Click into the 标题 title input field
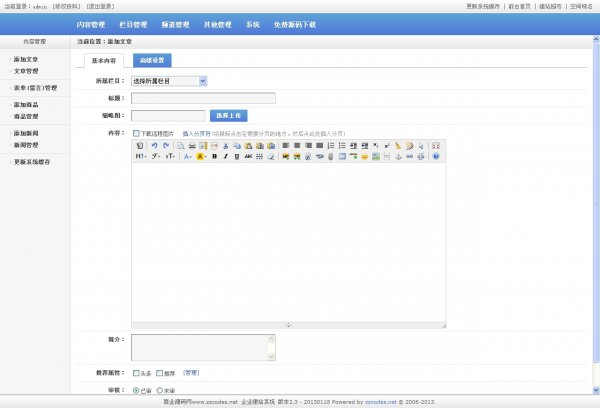This screenshot has width=600, height=408. (203, 98)
